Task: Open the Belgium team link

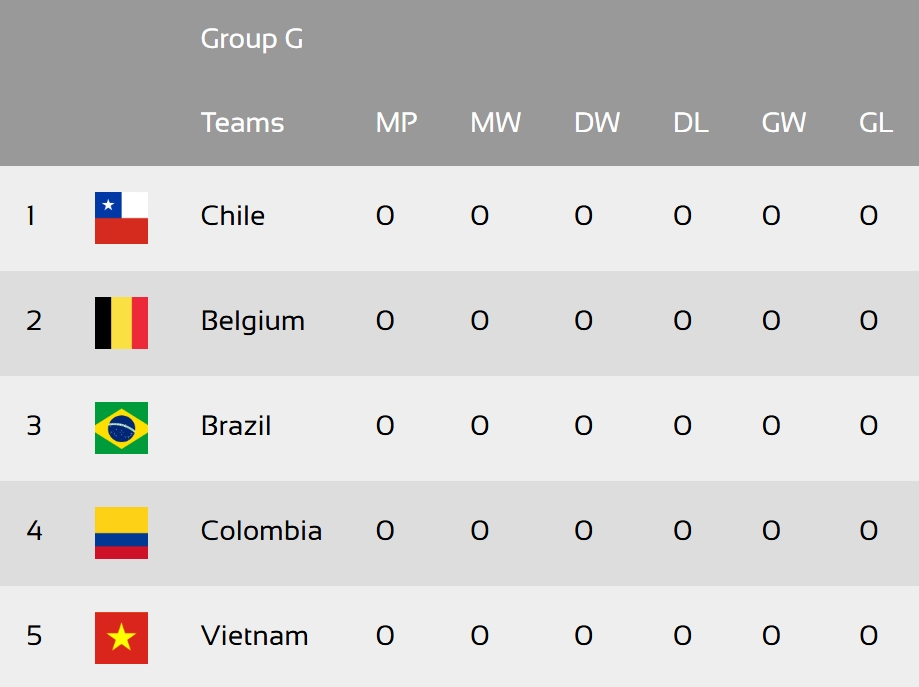Action: point(253,321)
